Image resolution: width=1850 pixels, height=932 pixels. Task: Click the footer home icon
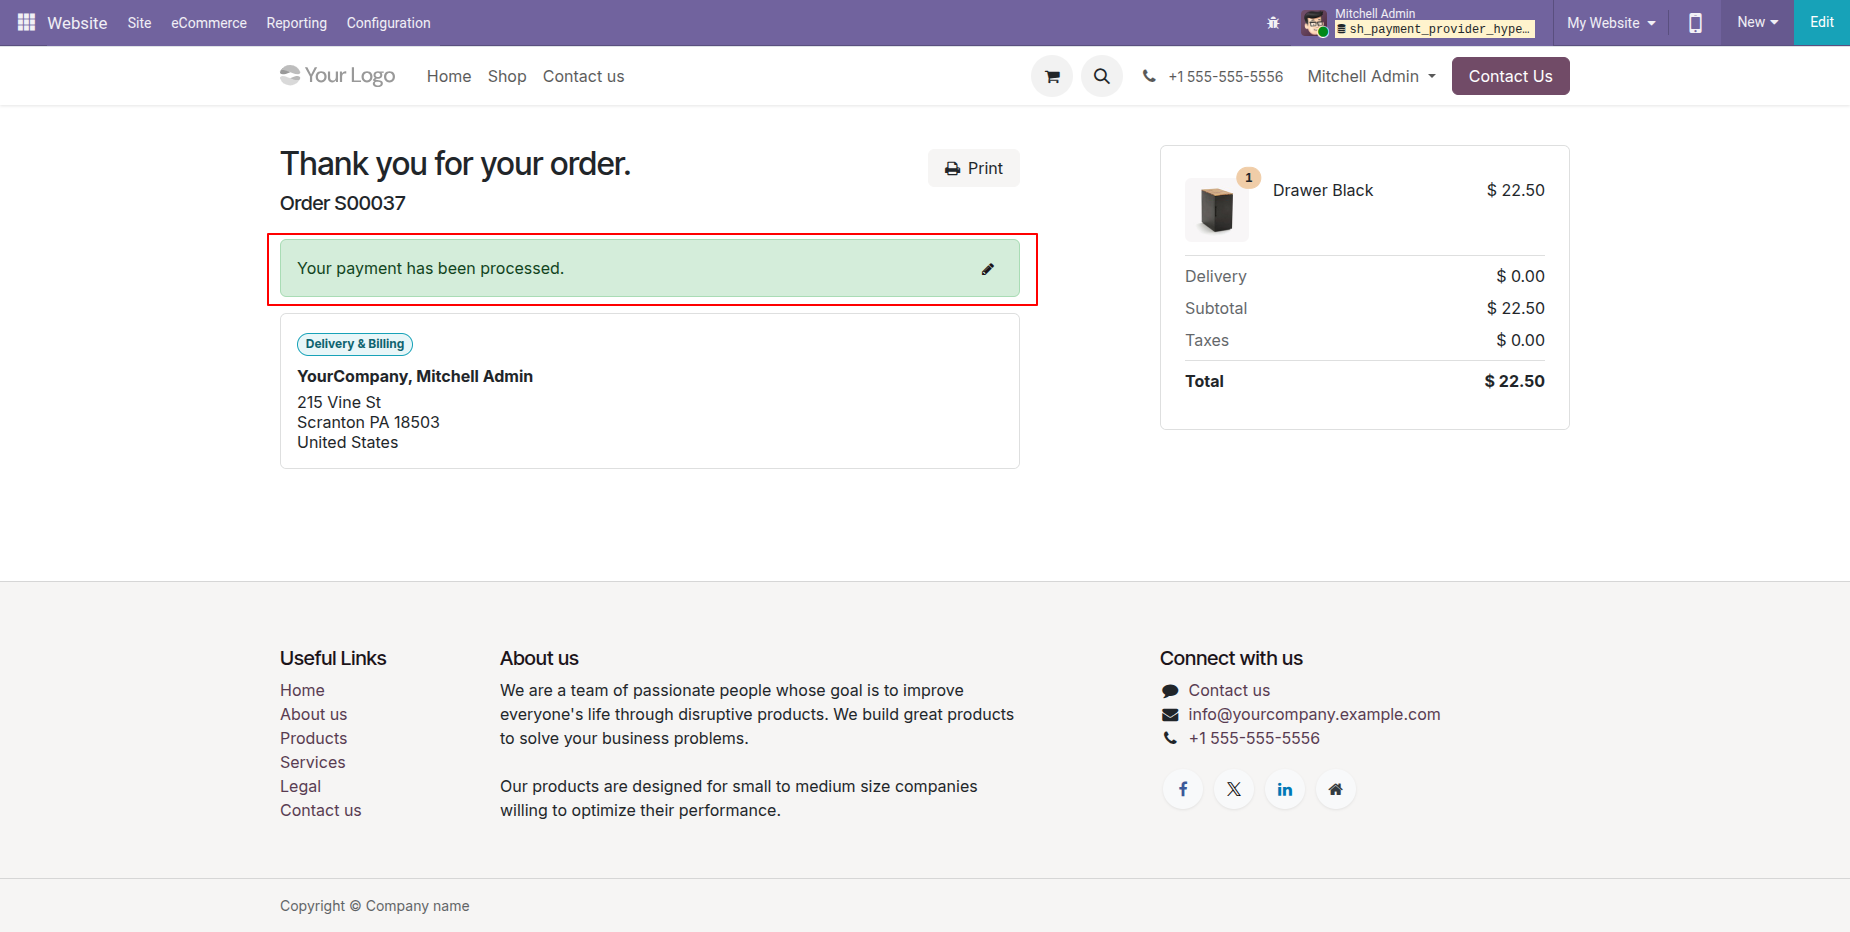coord(1335,790)
